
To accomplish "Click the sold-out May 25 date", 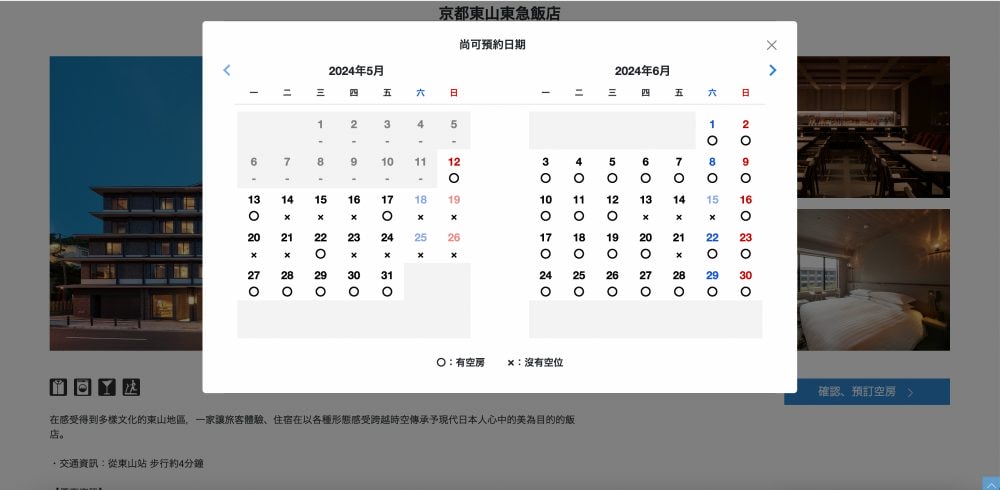I will [x=420, y=244].
